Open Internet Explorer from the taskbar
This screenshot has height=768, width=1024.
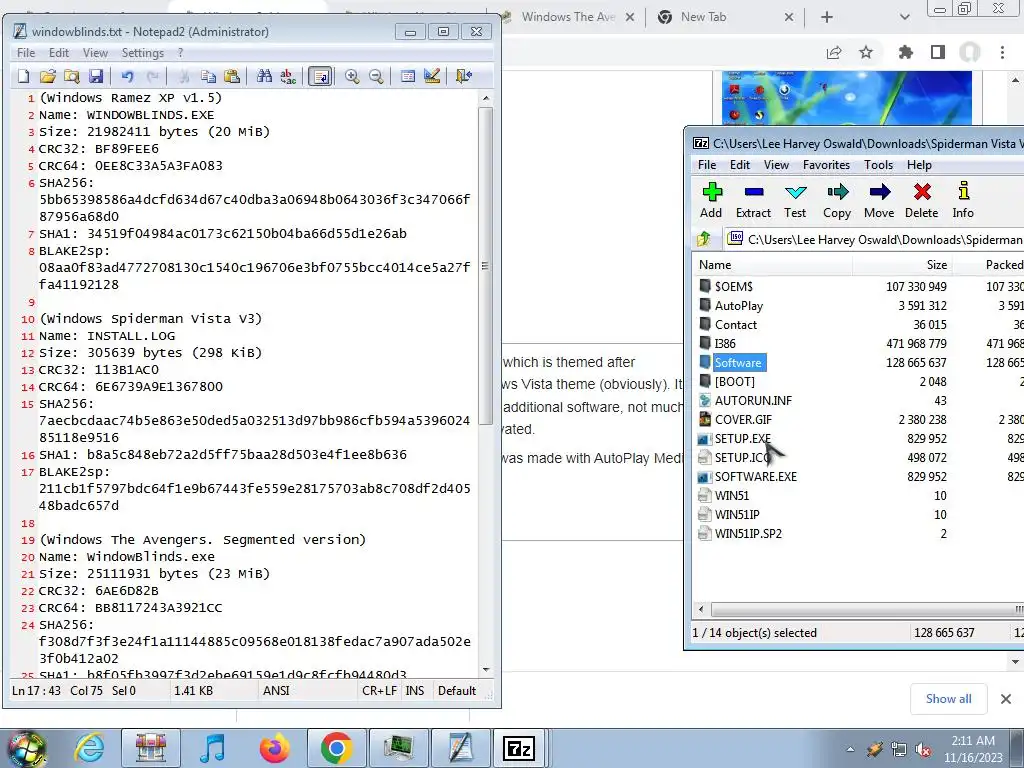click(x=89, y=748)
